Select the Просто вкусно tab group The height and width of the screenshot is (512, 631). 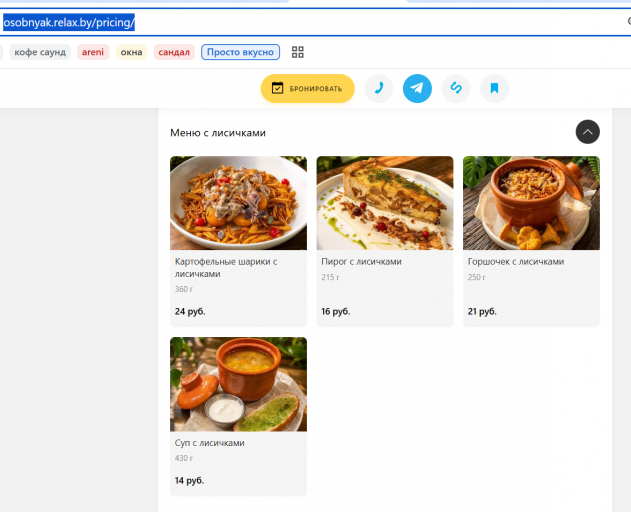(240, 52)
